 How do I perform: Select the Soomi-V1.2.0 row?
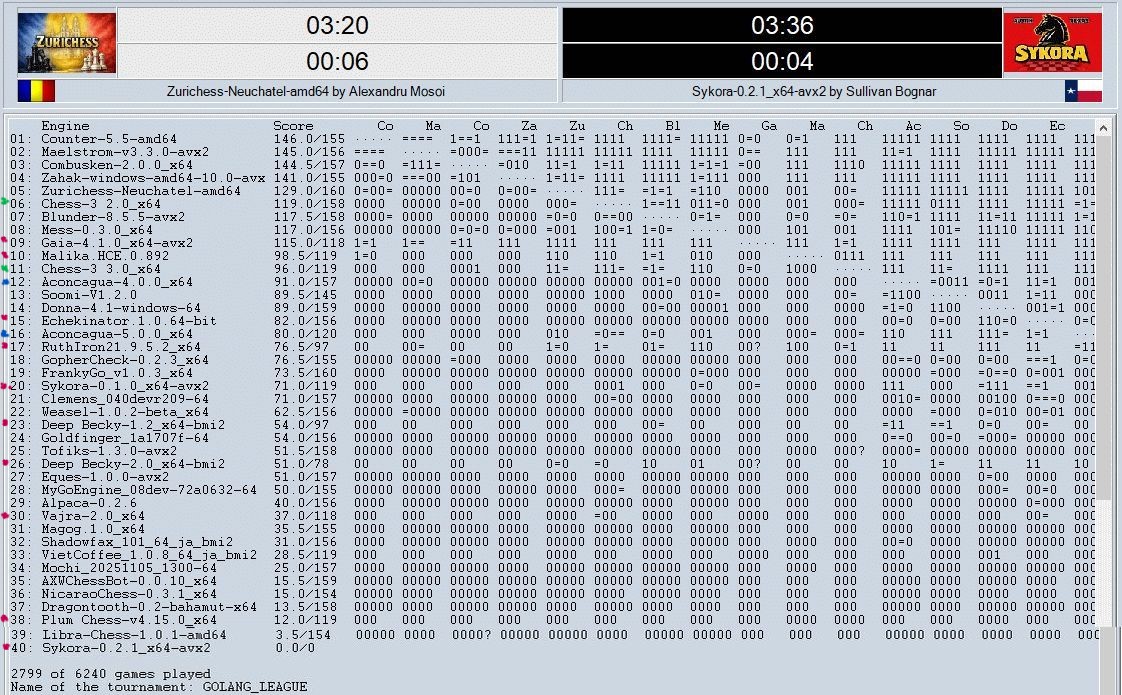[552, 295]
